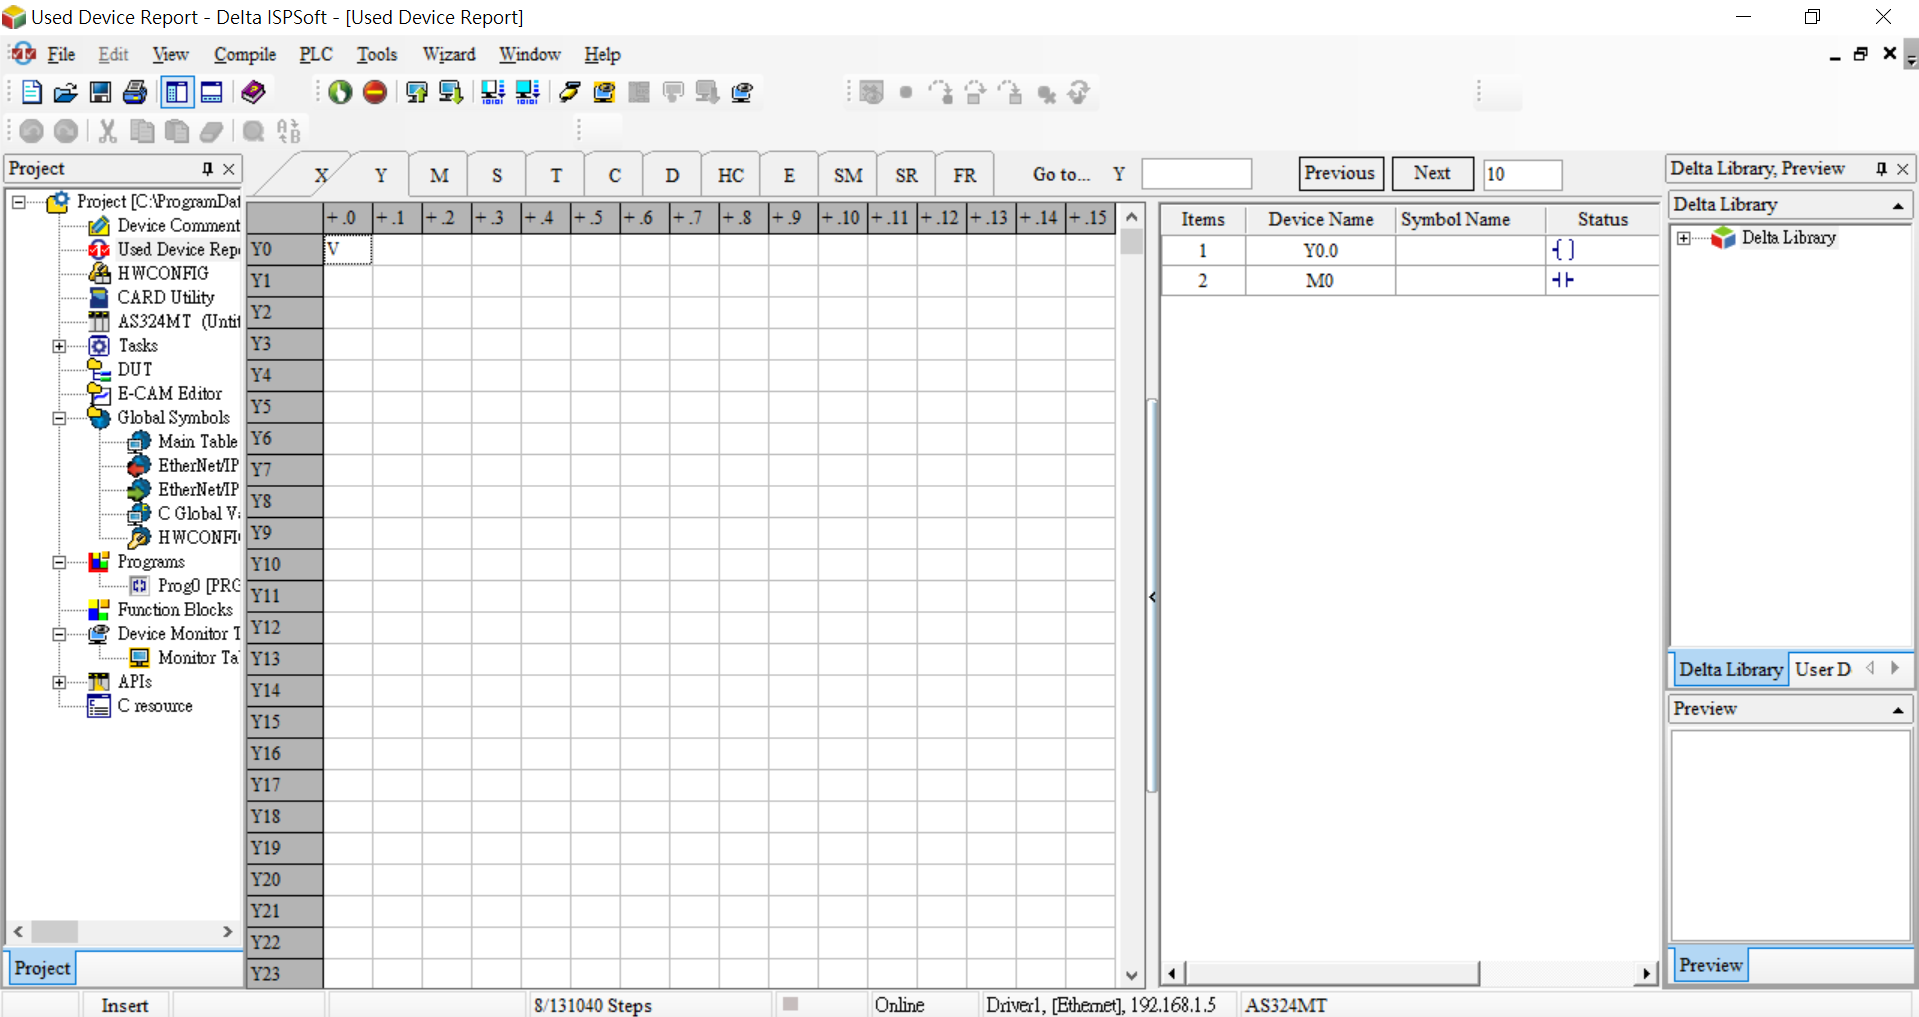The width and height of the screenshot is (1919, 1017).
Task: Open the purple Help book icon
Action: point(254,93)
